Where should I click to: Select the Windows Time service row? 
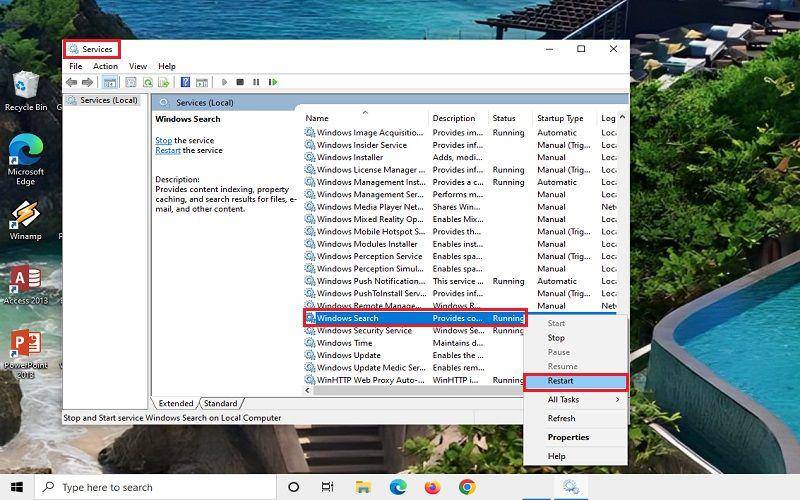pyautogui.click(x=414, y=343)
